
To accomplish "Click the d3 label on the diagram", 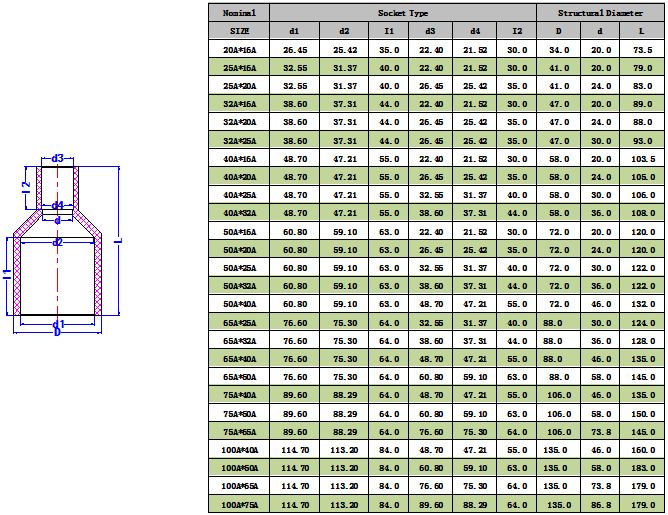I will (x=57, y=158).
